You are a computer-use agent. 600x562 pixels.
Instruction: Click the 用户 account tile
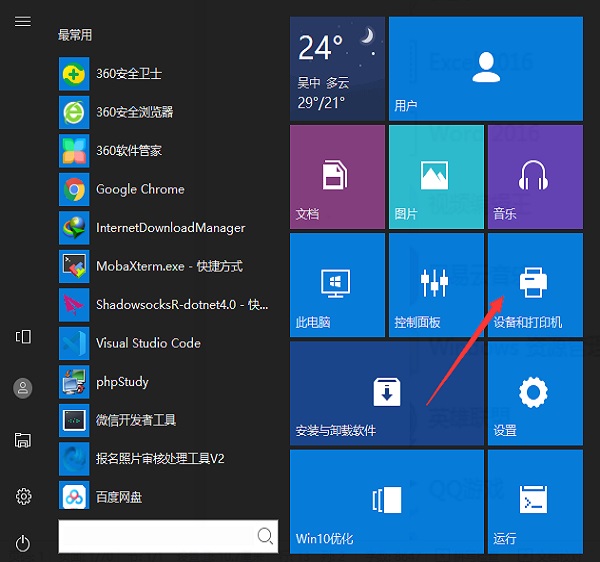coord(485,67)
